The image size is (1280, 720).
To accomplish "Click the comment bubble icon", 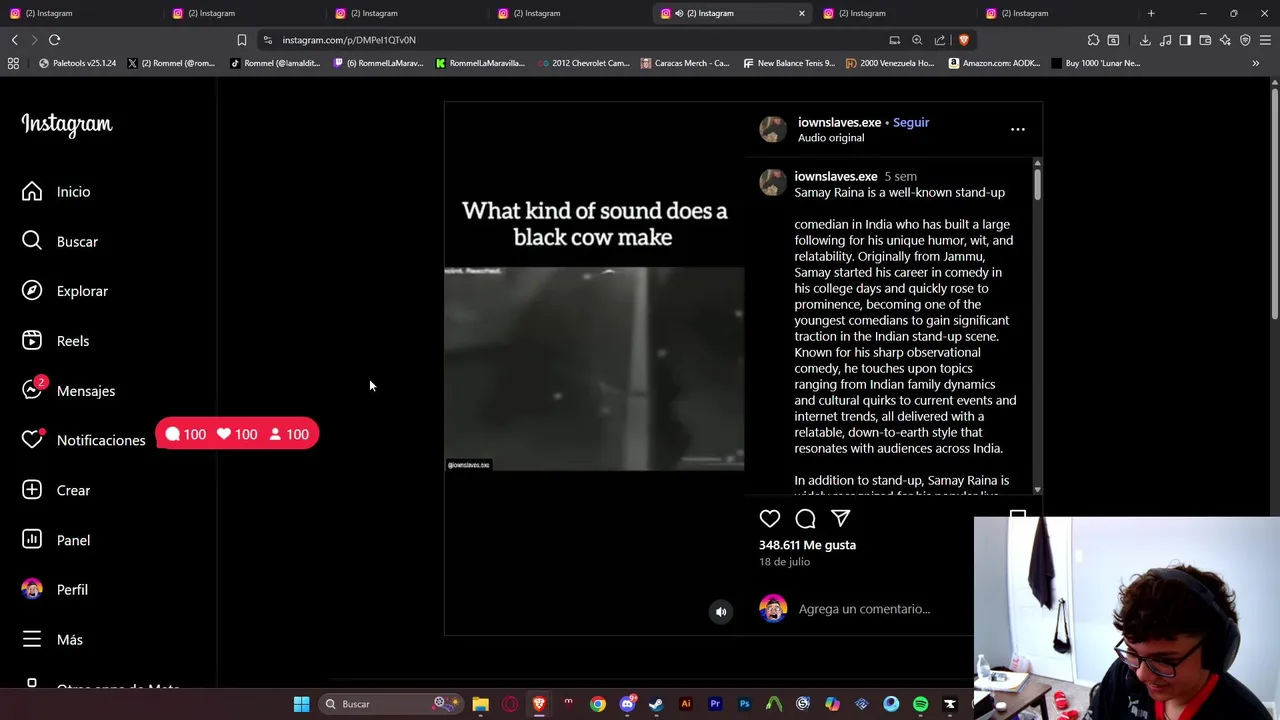I will [805, 518].
